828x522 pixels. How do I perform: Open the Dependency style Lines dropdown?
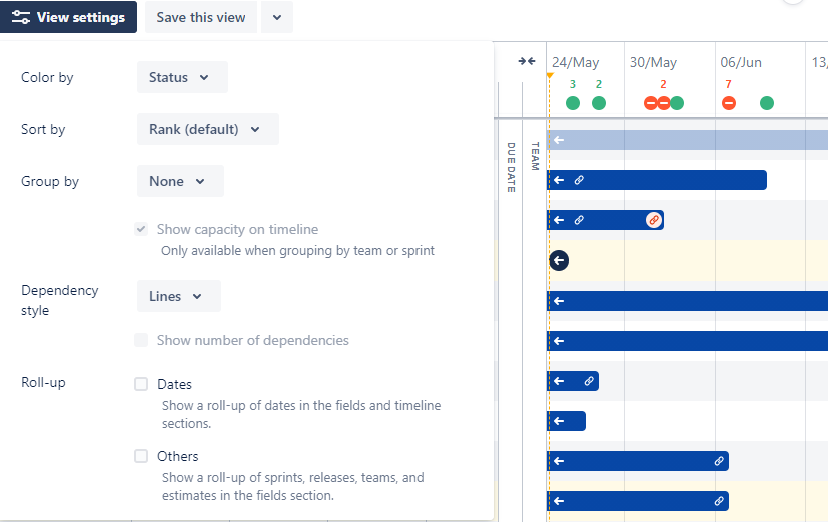click(x=178, y=296)
